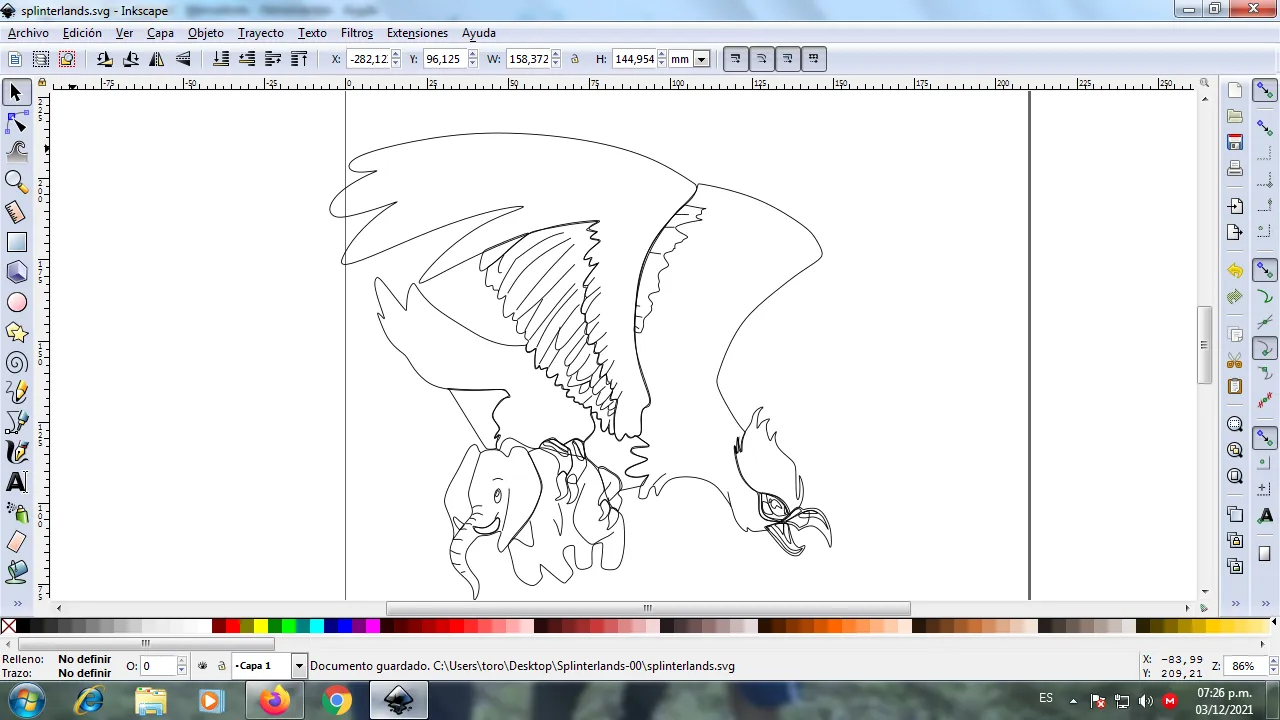Choose the Calligraphy tool
This screenshot has width=1280, height=720.
pyautogui.click(x=16, y=452)
